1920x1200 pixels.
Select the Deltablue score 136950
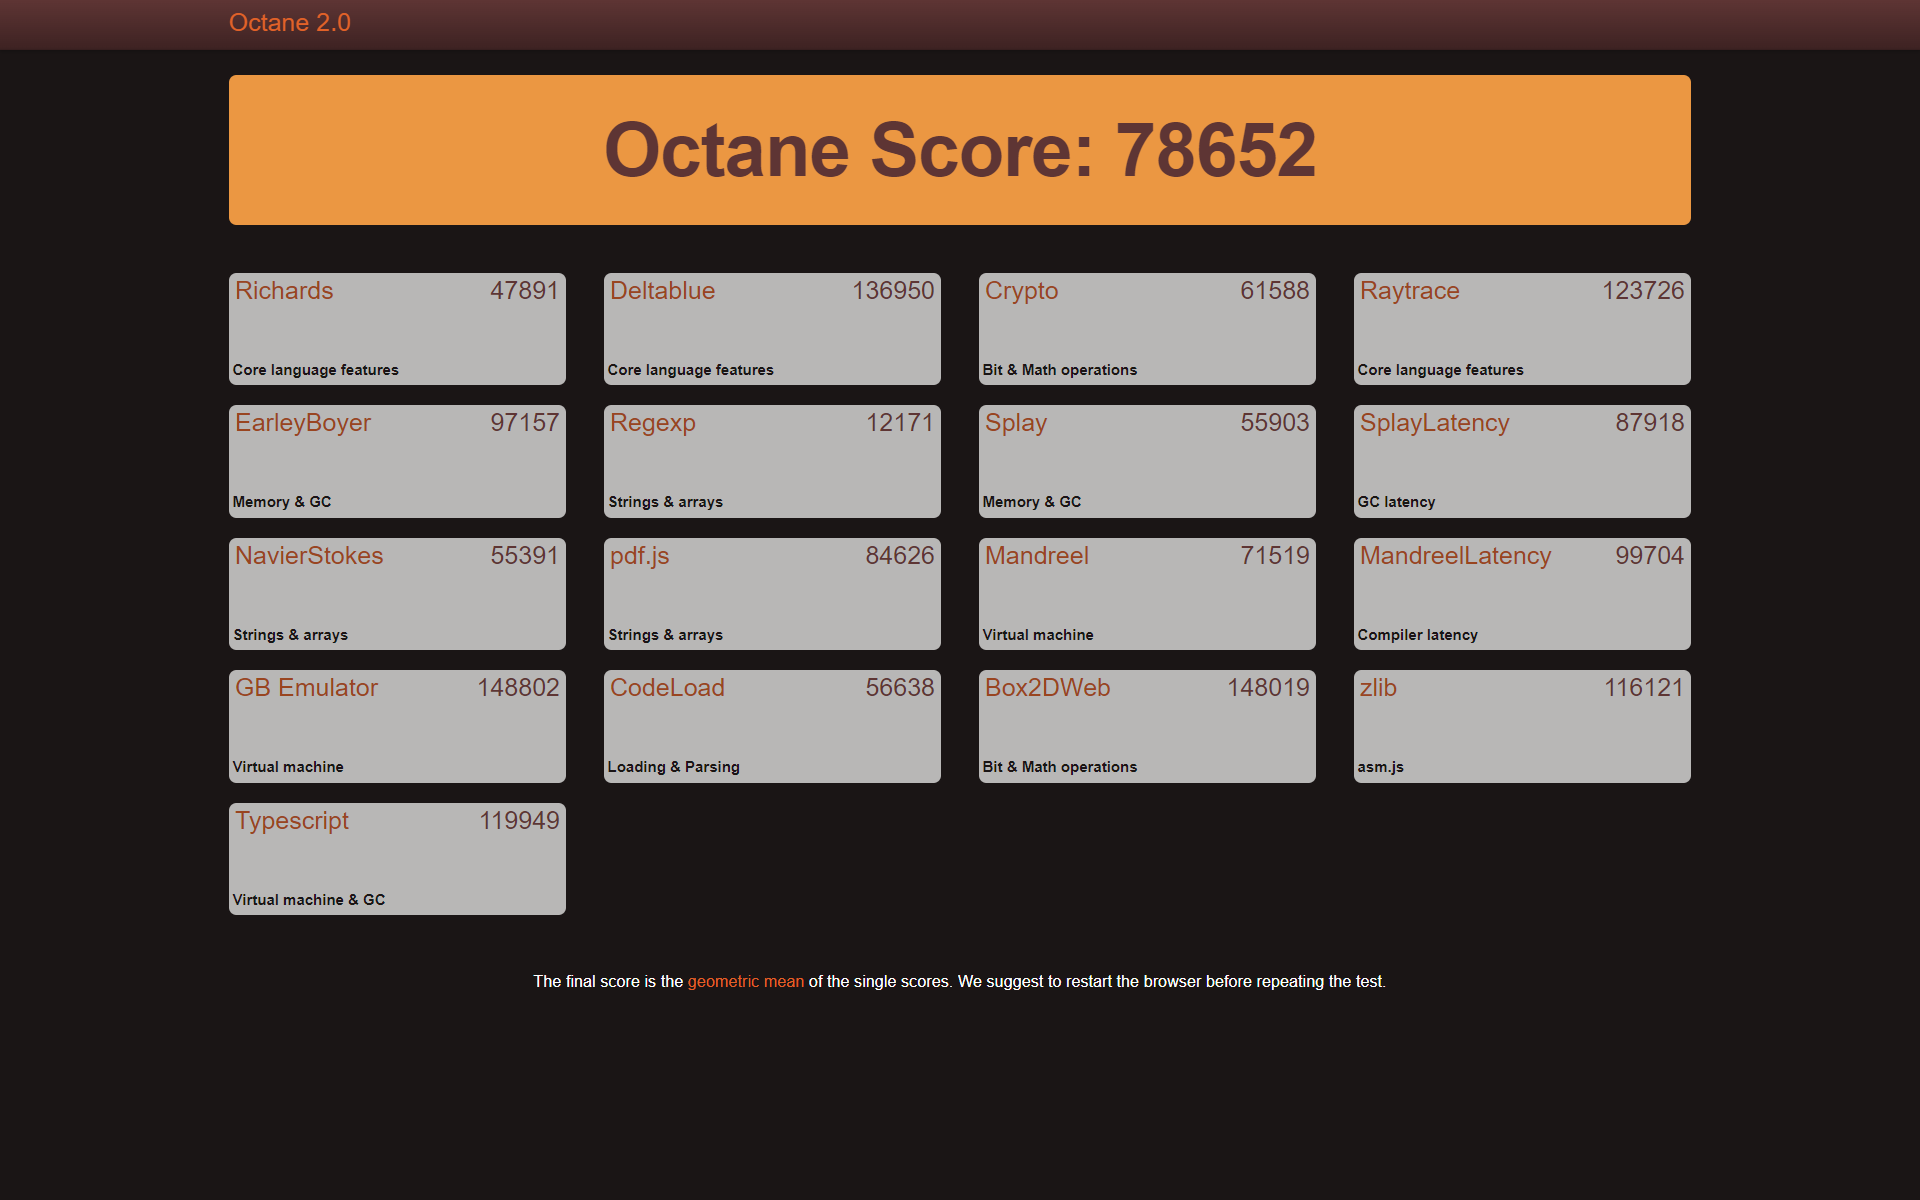tap(892, 291)
